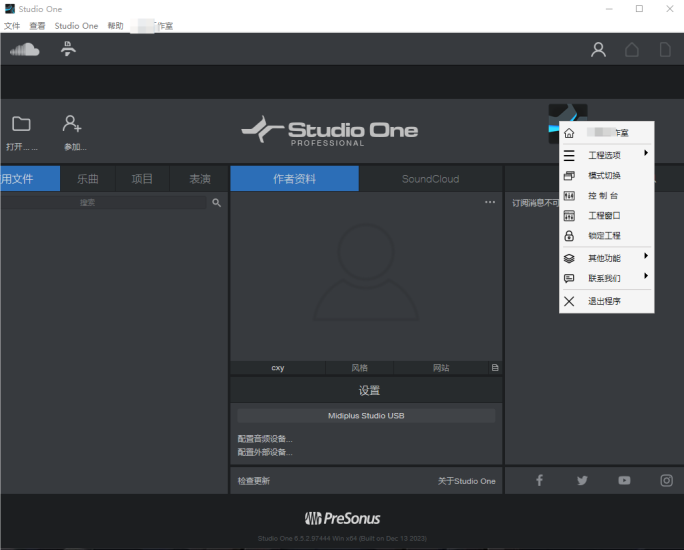
Task: Open the Instagram link icon
Action: click(x=666, y=480)
